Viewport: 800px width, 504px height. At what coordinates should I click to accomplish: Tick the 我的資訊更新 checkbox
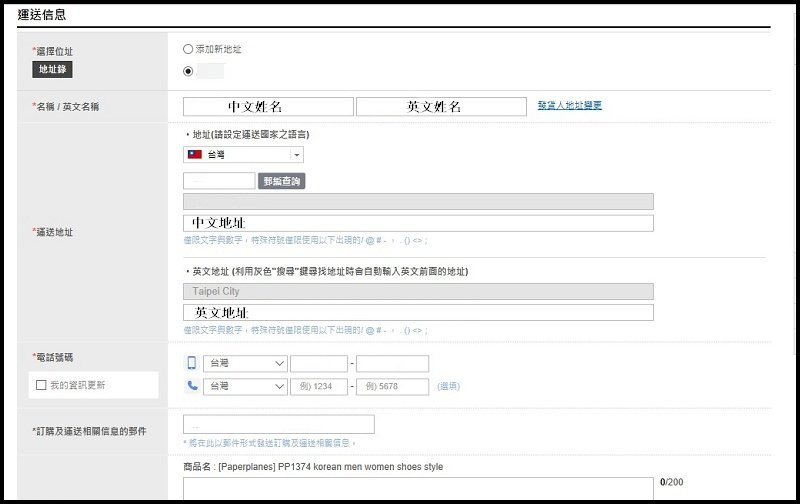(41, 385)
